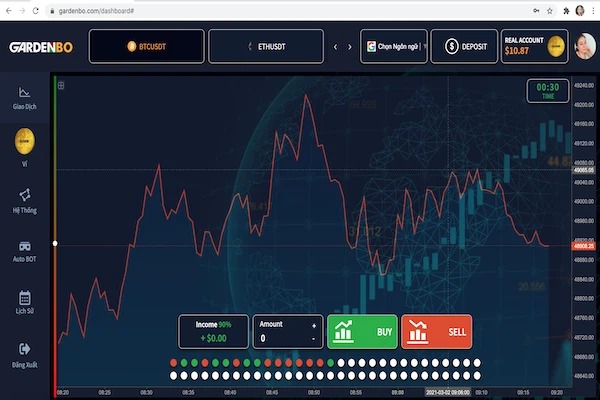Increase amount with the plus button
The width and height of the screenshot is (600, 400).
click(x=314, y=325)
